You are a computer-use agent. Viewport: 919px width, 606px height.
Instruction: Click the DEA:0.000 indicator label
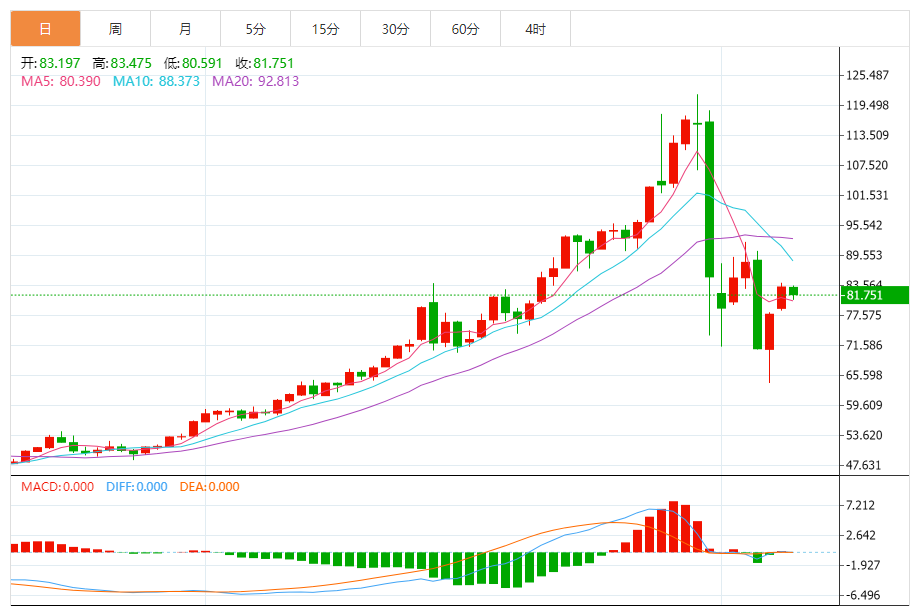(209, 486)
